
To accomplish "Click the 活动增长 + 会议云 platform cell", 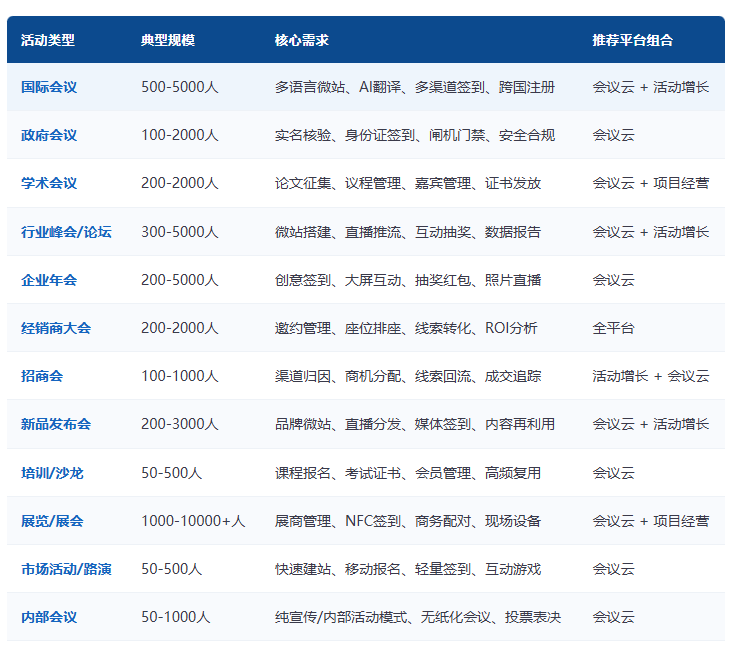I will [x=650, y=376].
